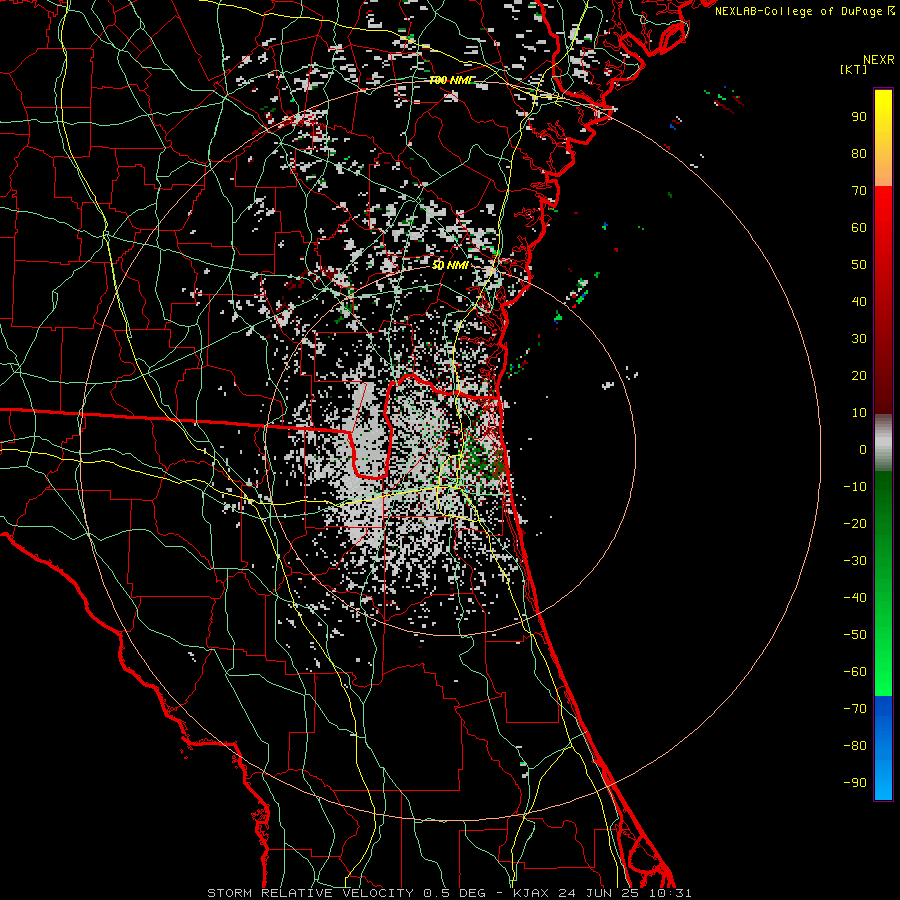Pick the bright red segment of color bar
Screen dimensions: 900x900
pos(883,218)
